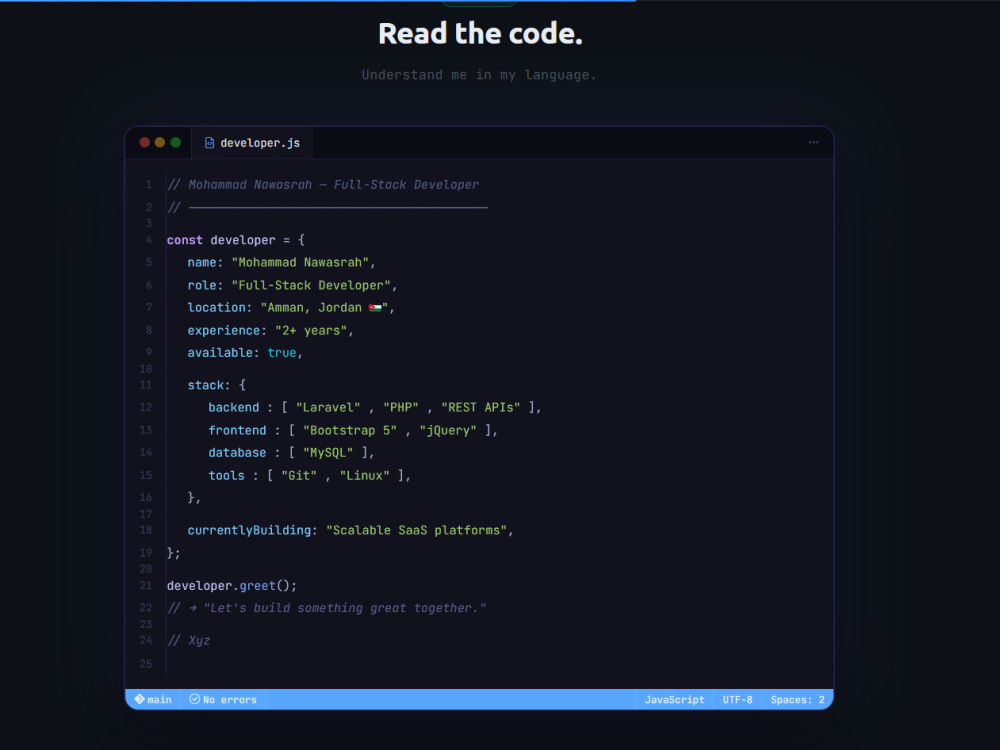Click the '// Xyz' comment

(x=188, y=641)
